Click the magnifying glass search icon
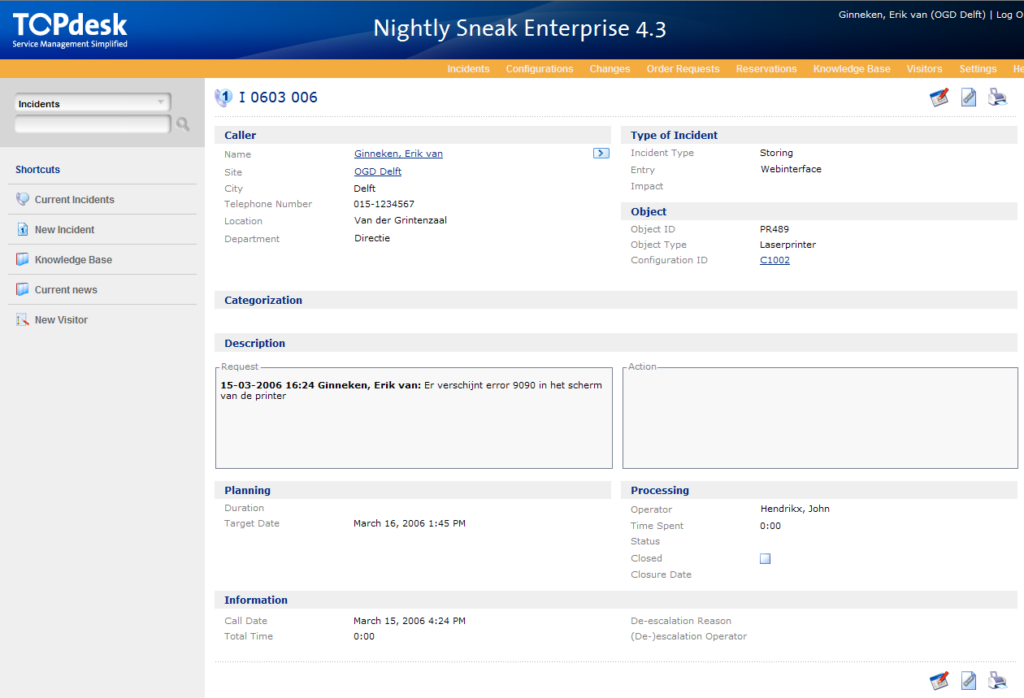 pos(183,125)
